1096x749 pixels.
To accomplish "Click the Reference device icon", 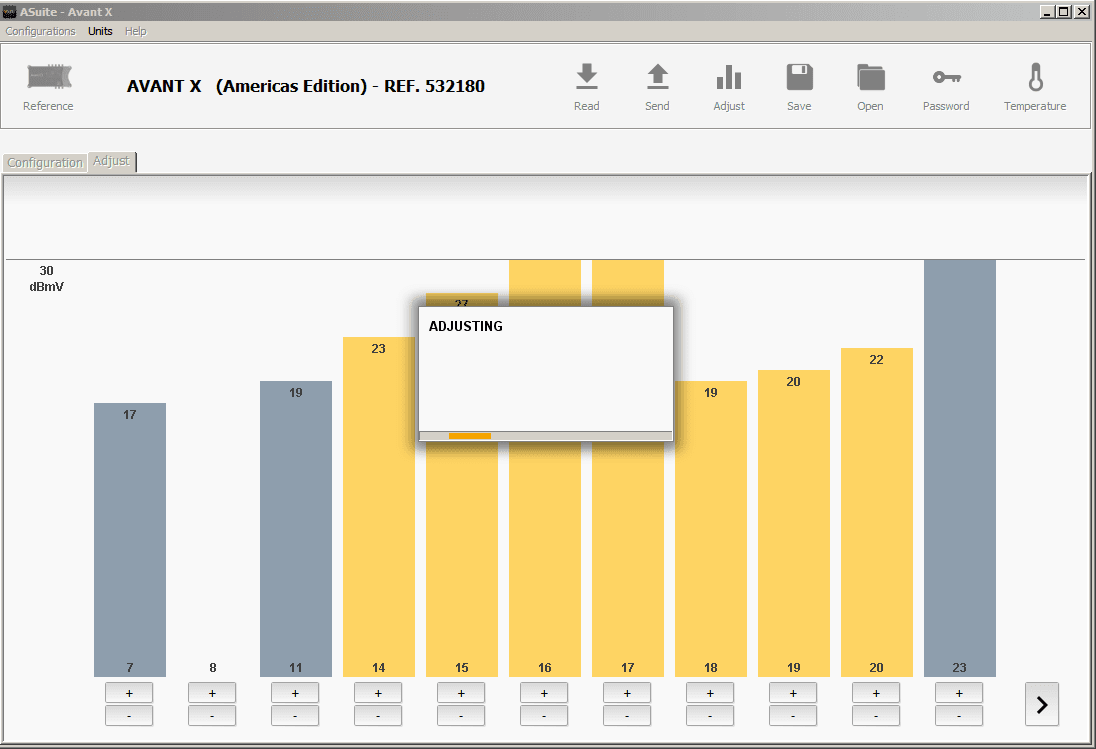I will pyautogui.click(x=49, y=77).
